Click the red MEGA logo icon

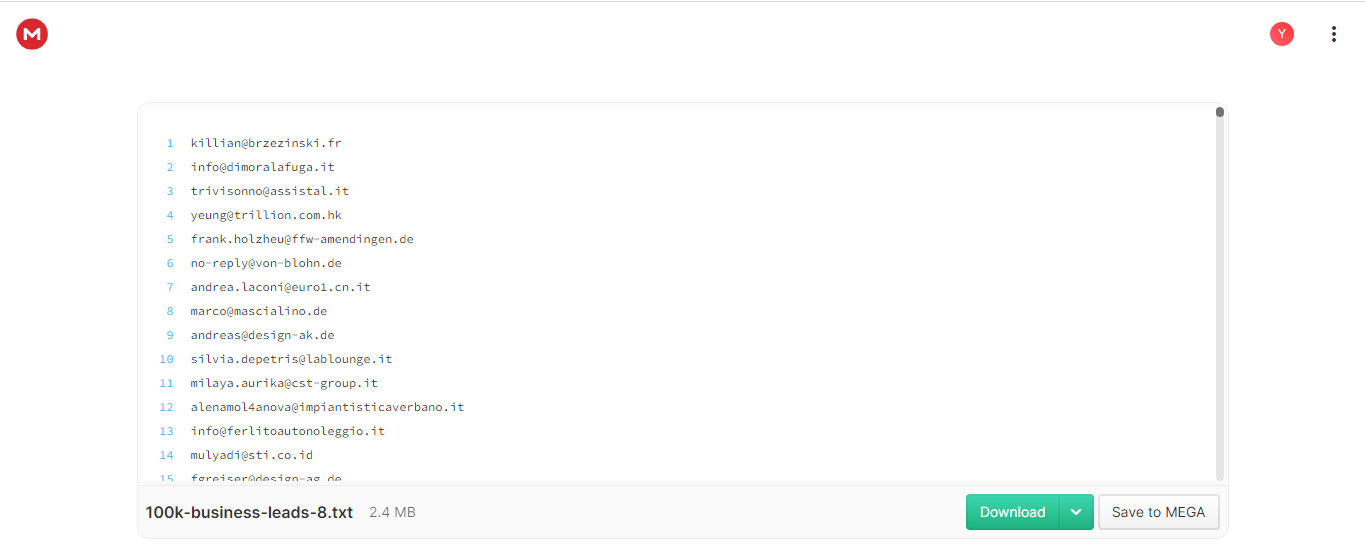pyautogui.click(x=32, y=34)
